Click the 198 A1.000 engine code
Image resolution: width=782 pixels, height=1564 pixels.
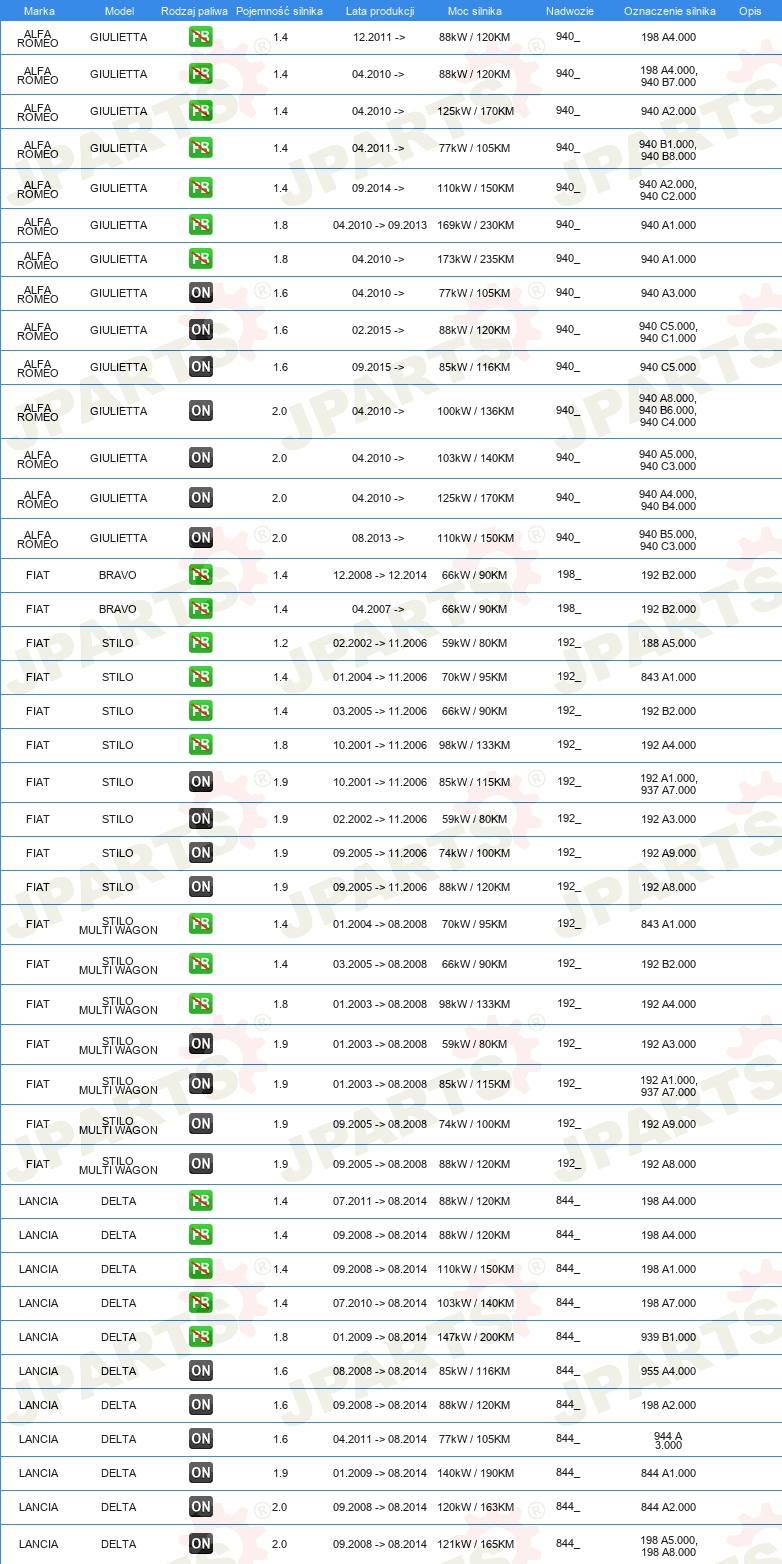click(669, 1269)
